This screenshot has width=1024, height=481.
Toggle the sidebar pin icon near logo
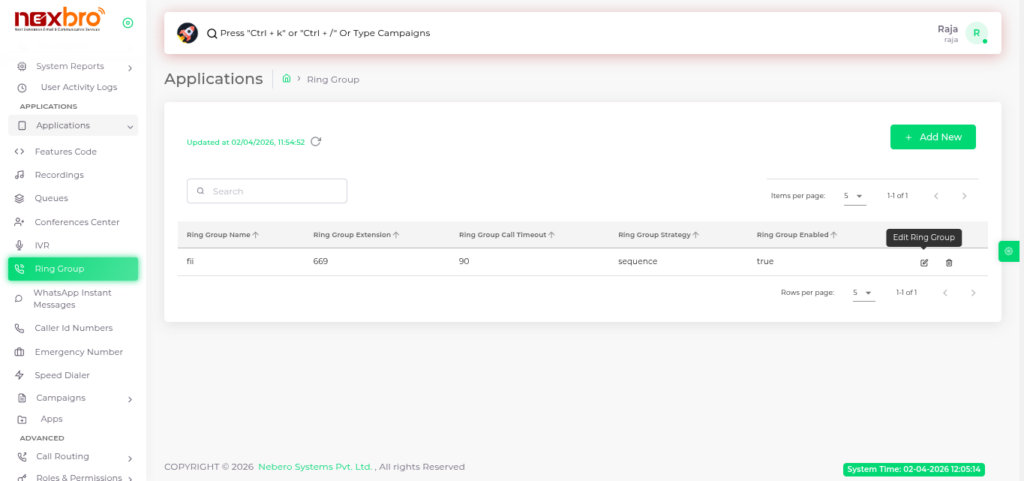127,23
